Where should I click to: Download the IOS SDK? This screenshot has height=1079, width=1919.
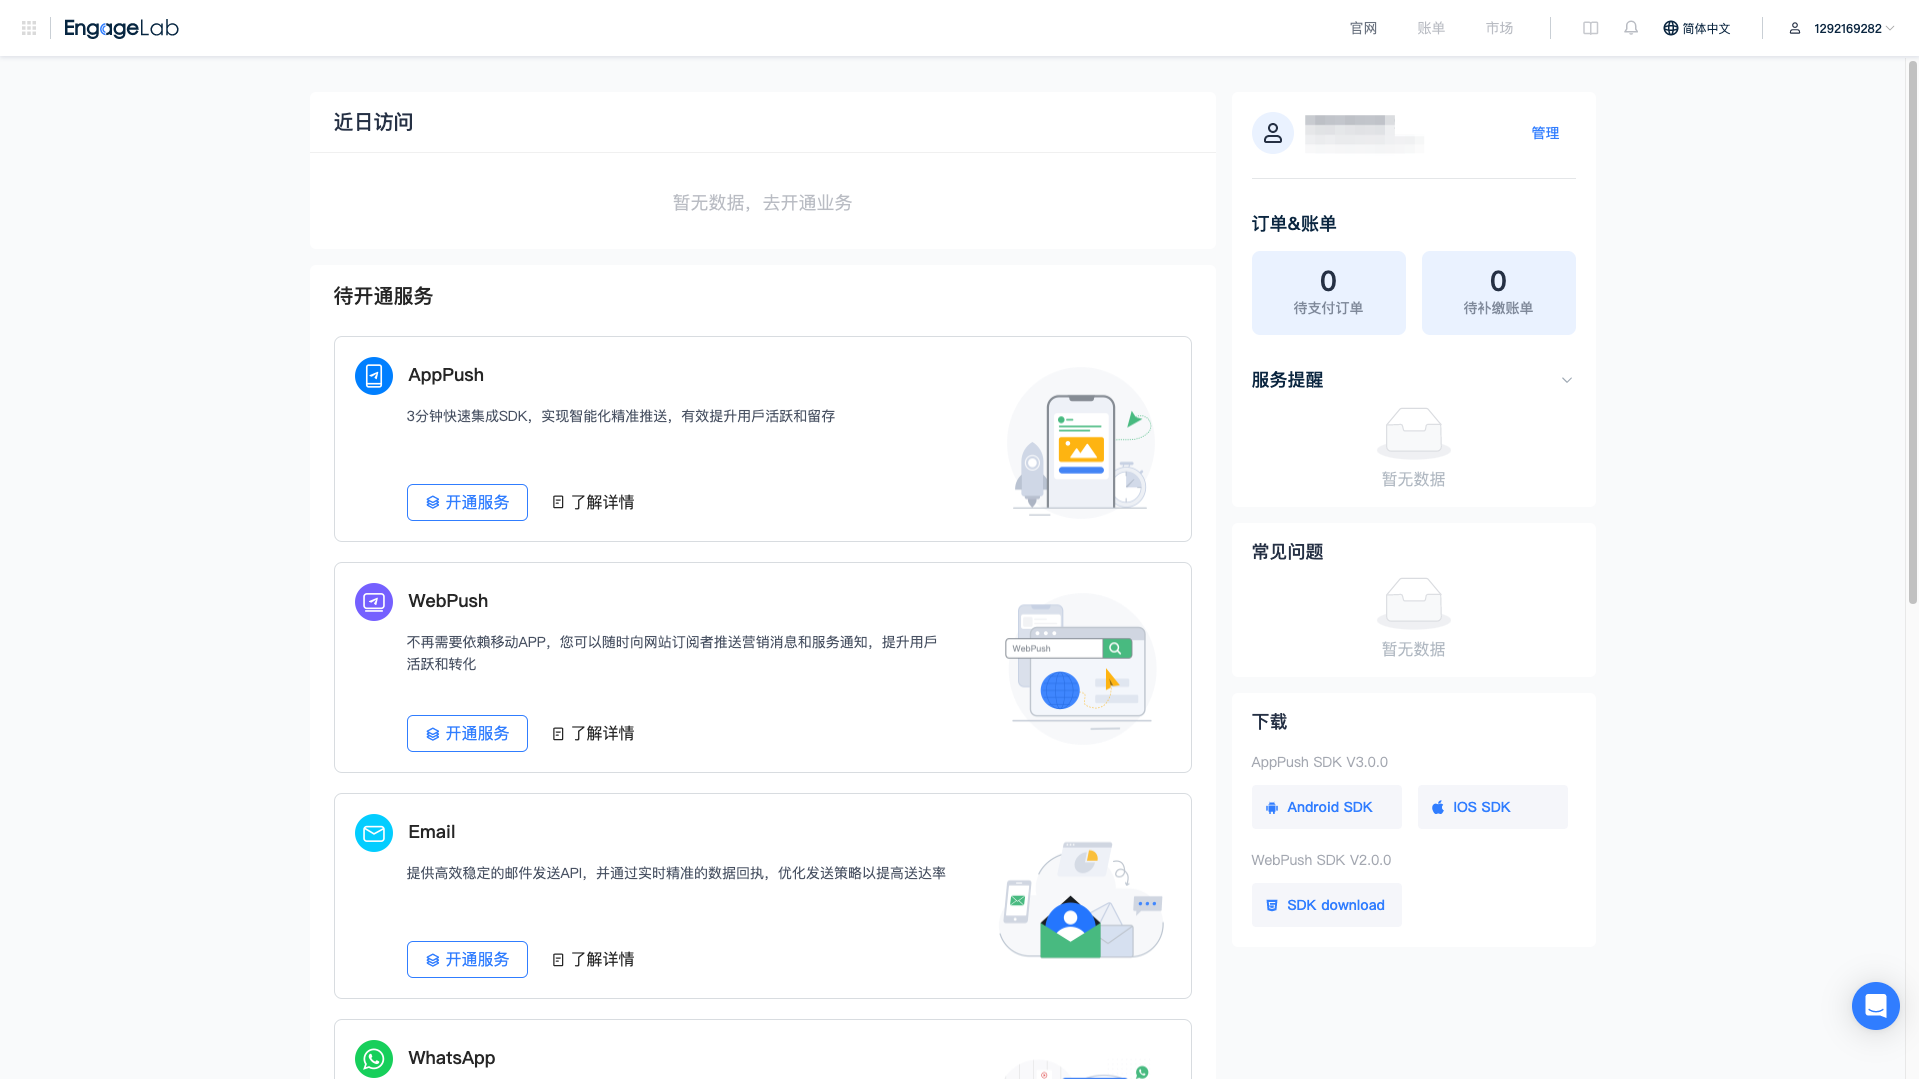click(x=1492, y=807)
